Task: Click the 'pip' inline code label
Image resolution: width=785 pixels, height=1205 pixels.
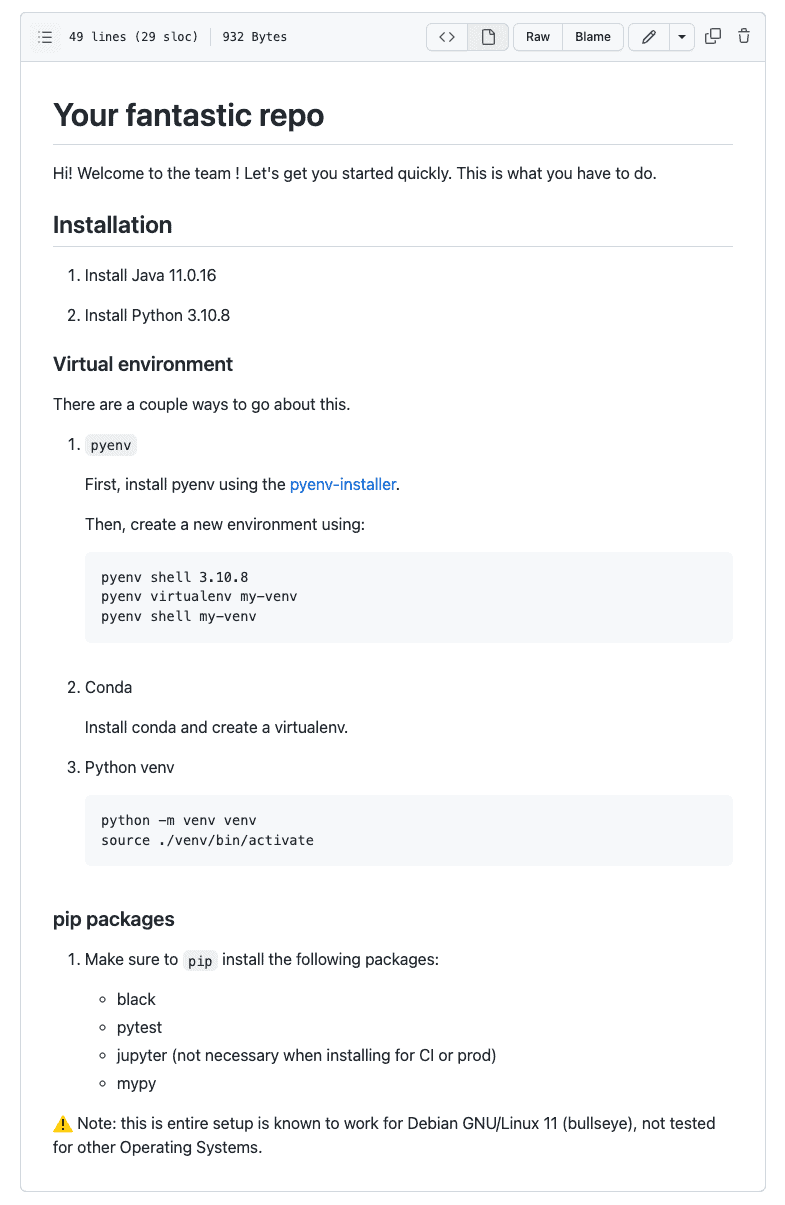Action: point(201,960)
